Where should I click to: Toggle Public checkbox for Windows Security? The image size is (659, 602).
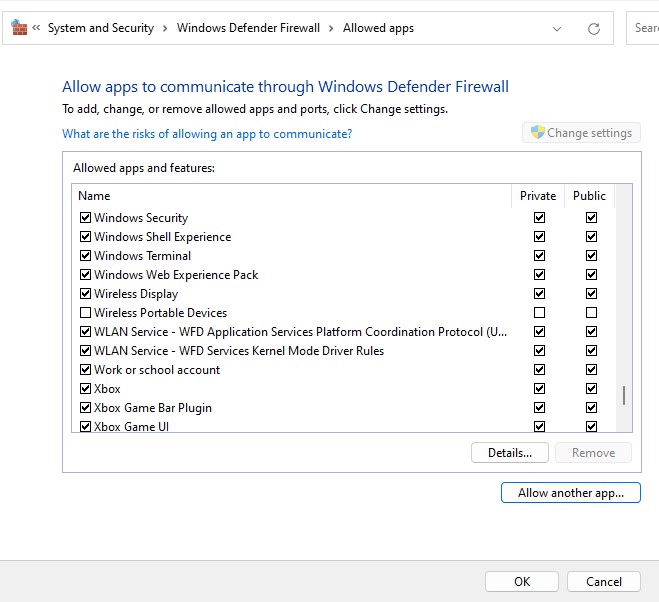click(591, 217)
